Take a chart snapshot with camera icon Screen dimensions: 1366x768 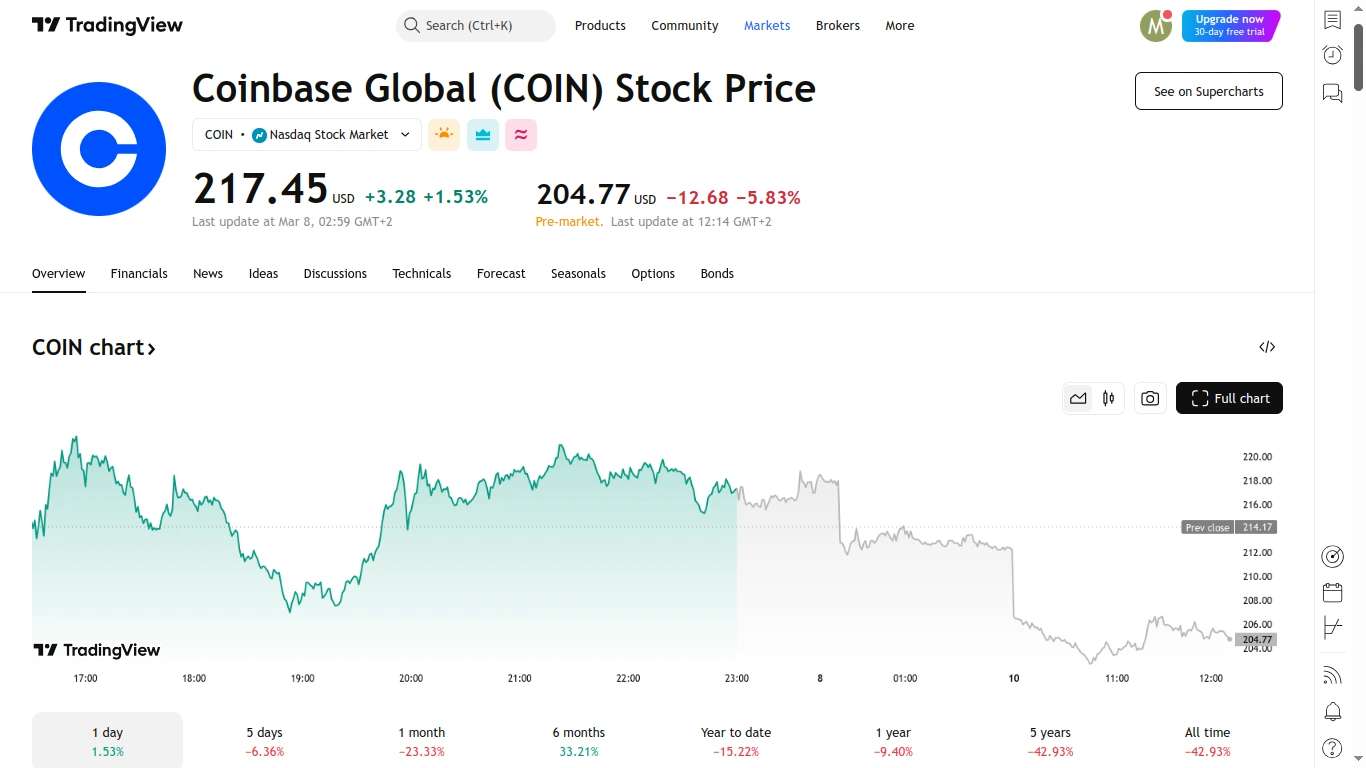click(x=1150, y=398)
